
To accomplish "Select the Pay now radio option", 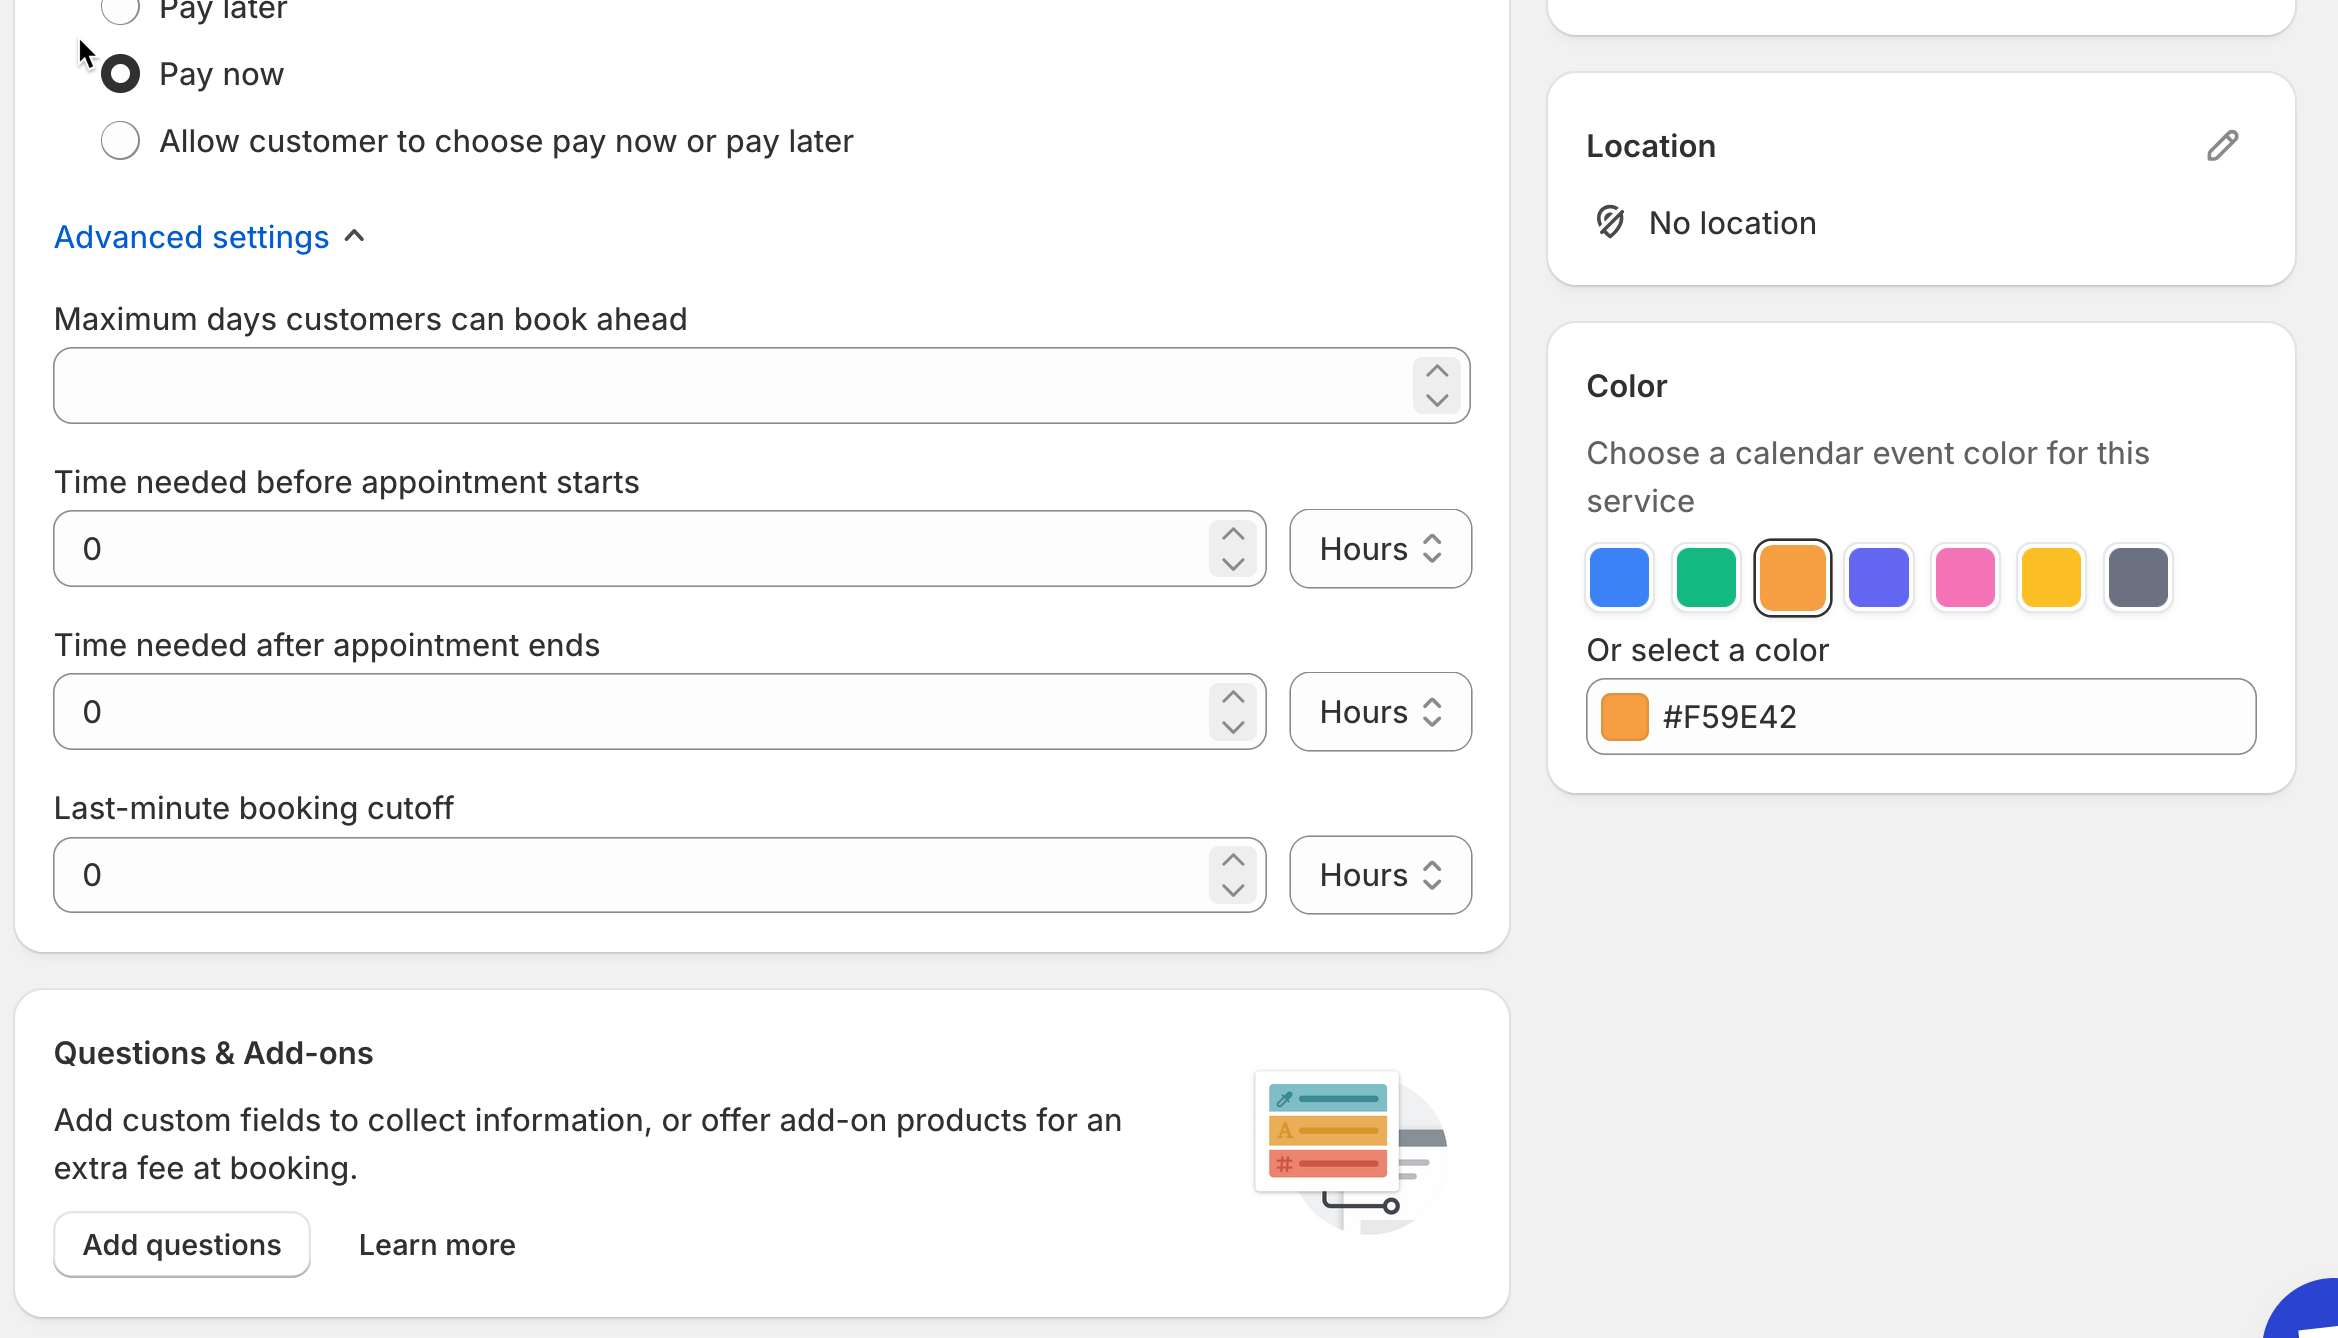I will pos(120,74).
